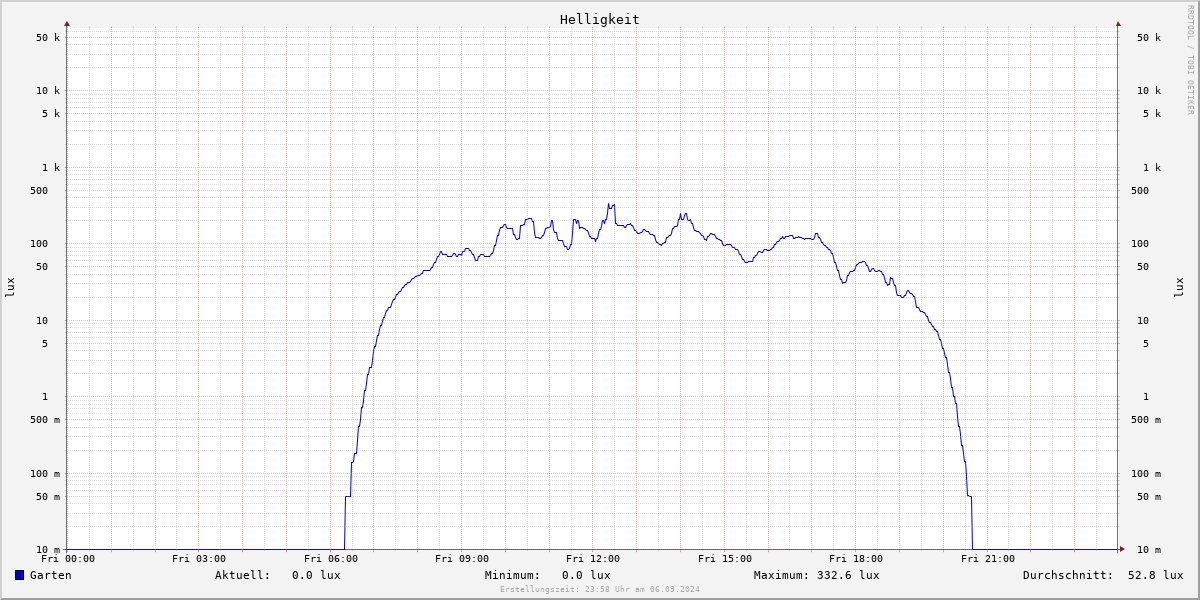Click the Helligkeit chart title

click(x=600, y=19)
